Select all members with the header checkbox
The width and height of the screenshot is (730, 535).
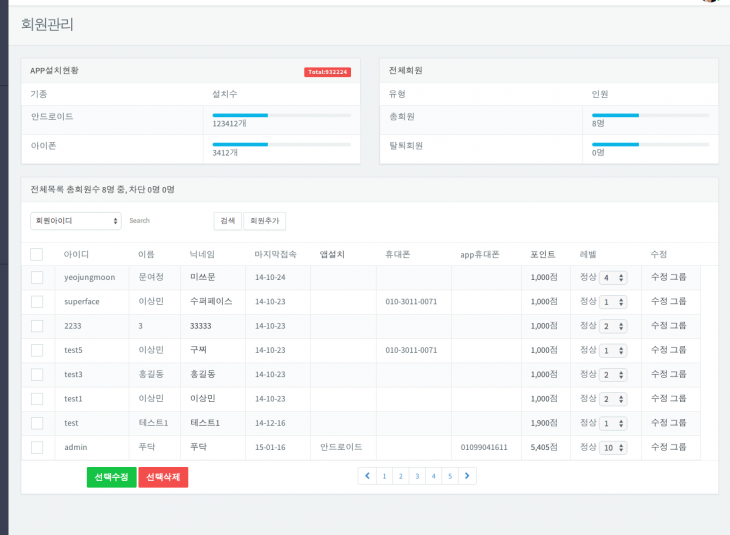[x=37, y=254]
